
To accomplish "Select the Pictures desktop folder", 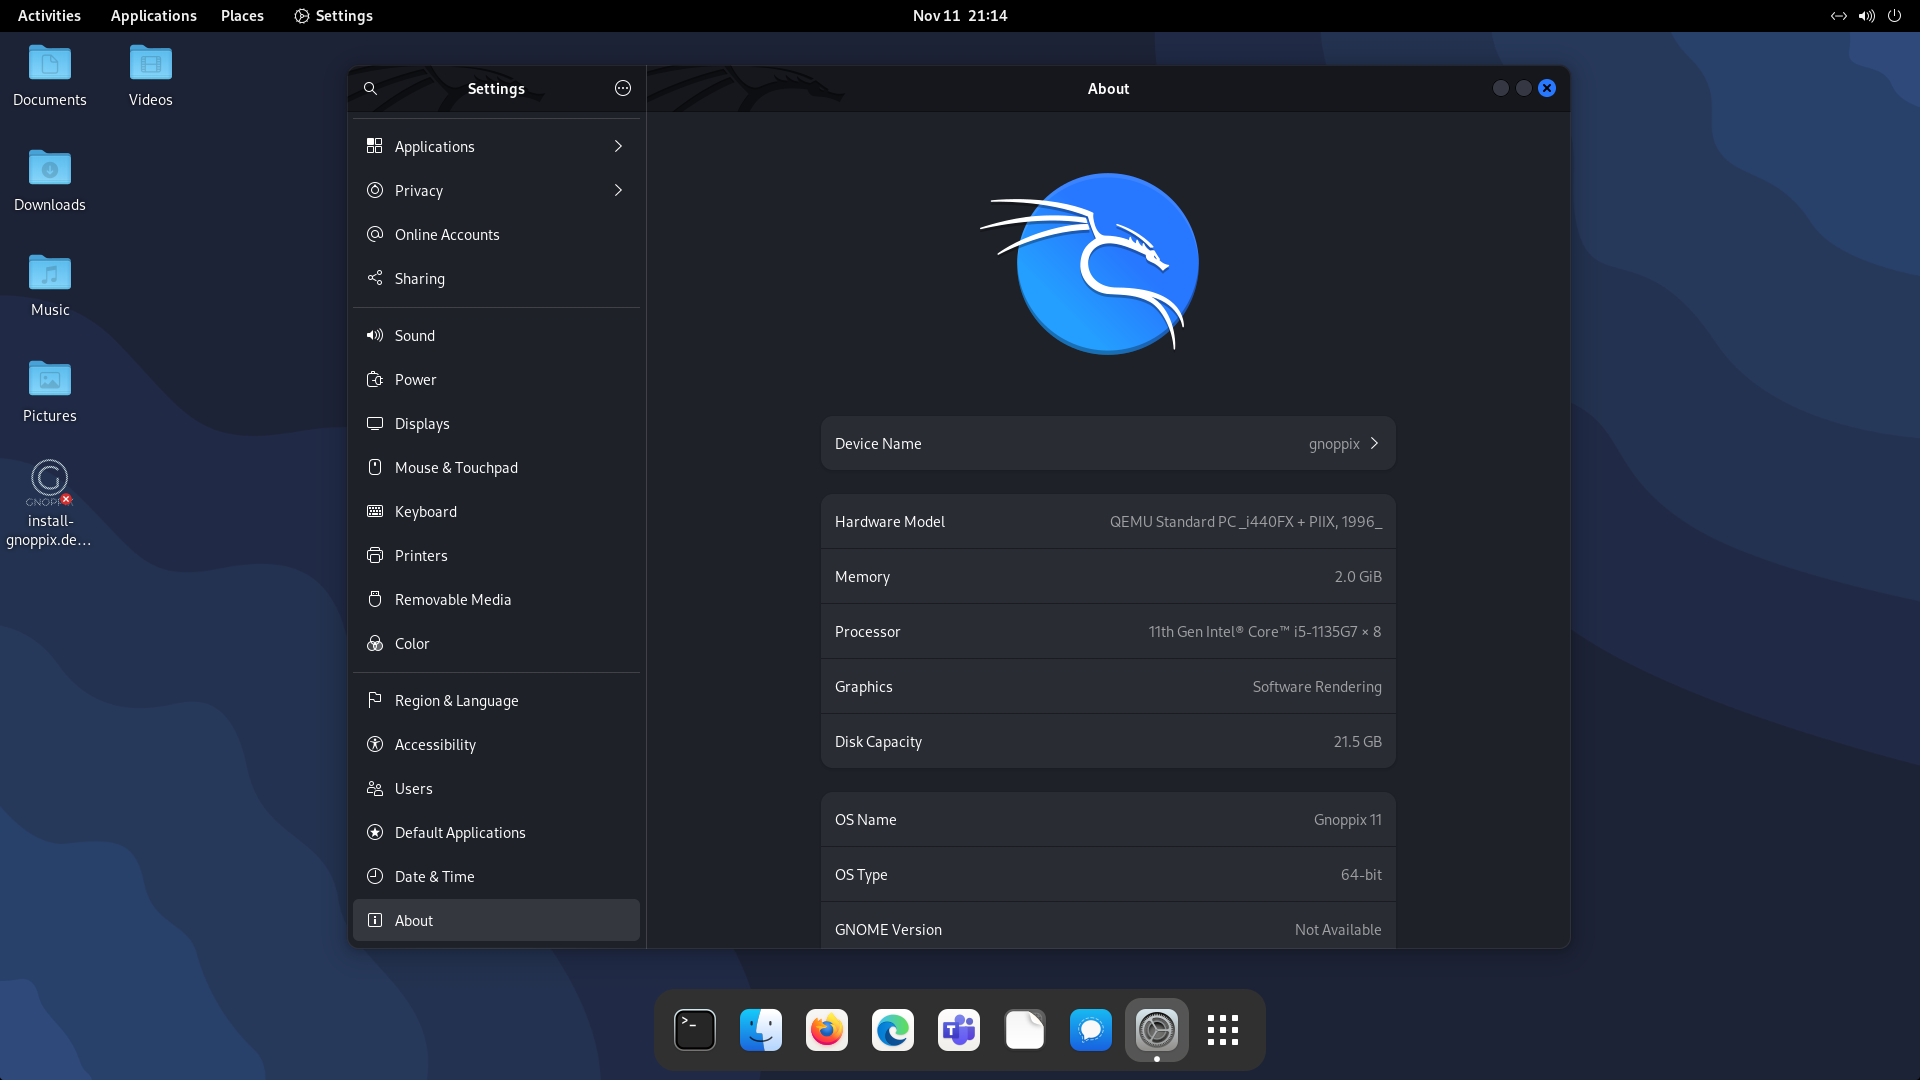I will tap(50, 392).
